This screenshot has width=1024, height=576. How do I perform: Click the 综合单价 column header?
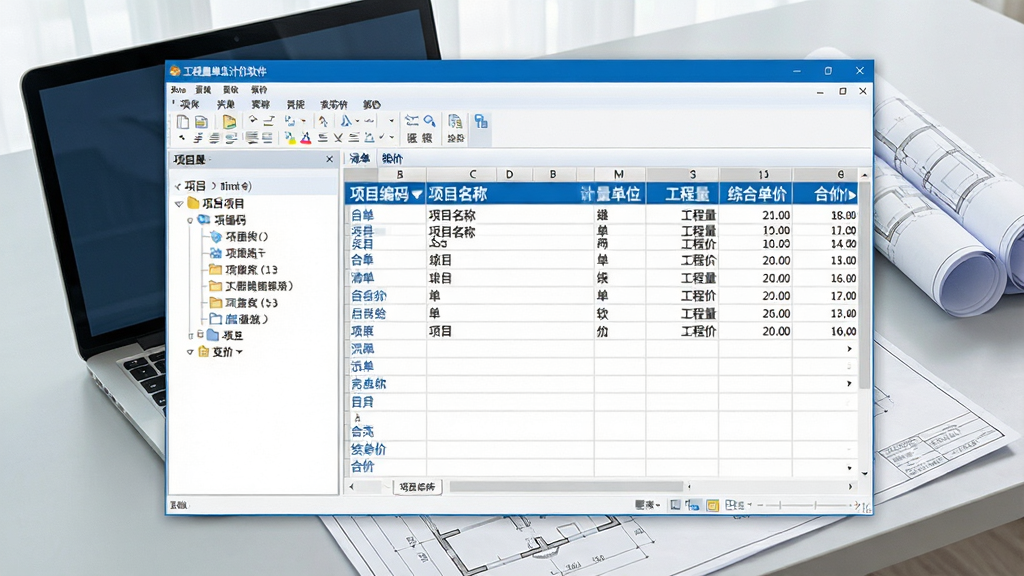tap(756, 194)
